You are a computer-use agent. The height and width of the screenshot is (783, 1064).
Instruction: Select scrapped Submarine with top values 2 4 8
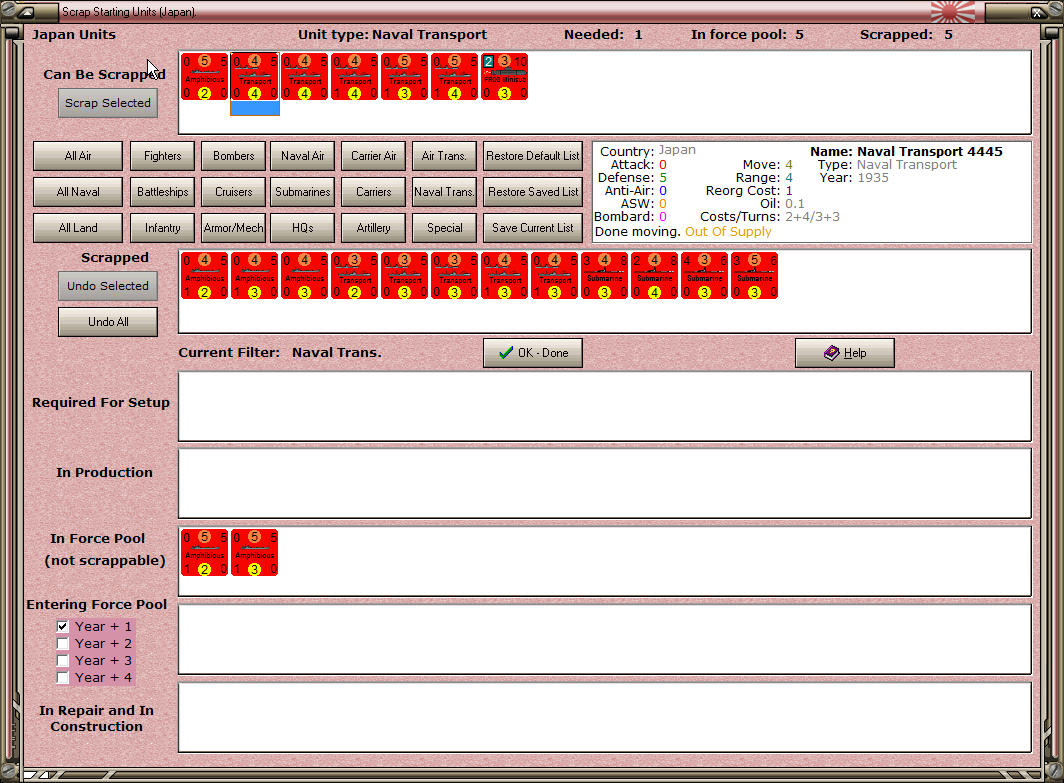655,275
